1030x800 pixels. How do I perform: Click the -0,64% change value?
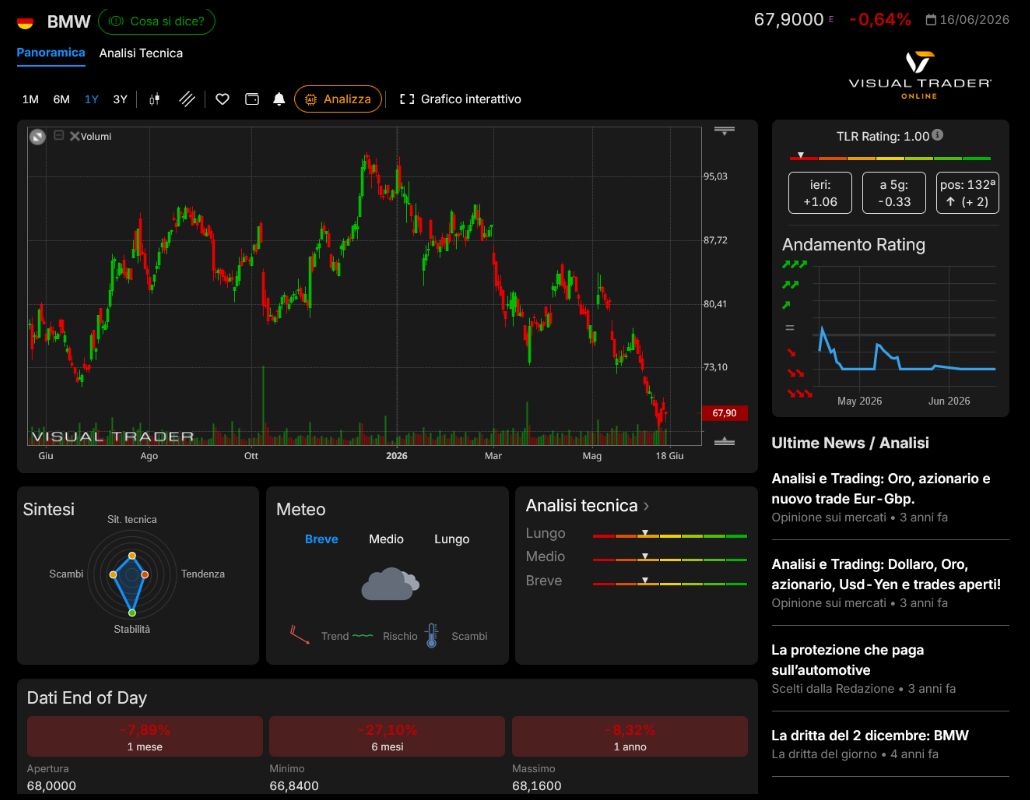pyautogui.click(x=880, y=20)
